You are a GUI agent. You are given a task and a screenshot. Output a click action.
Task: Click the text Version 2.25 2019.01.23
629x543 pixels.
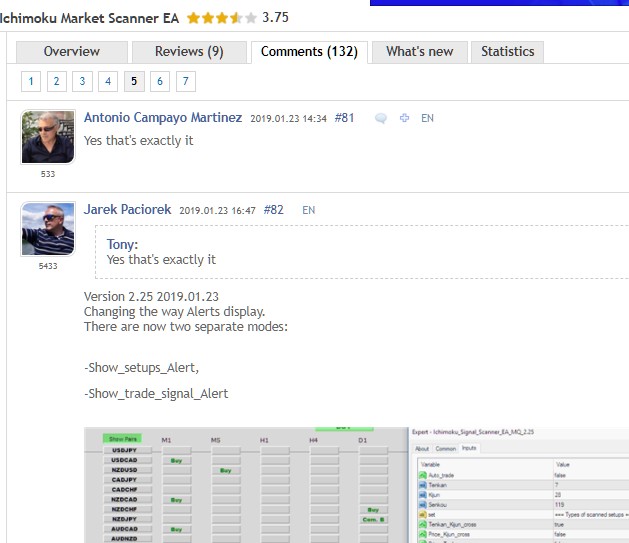151,297
